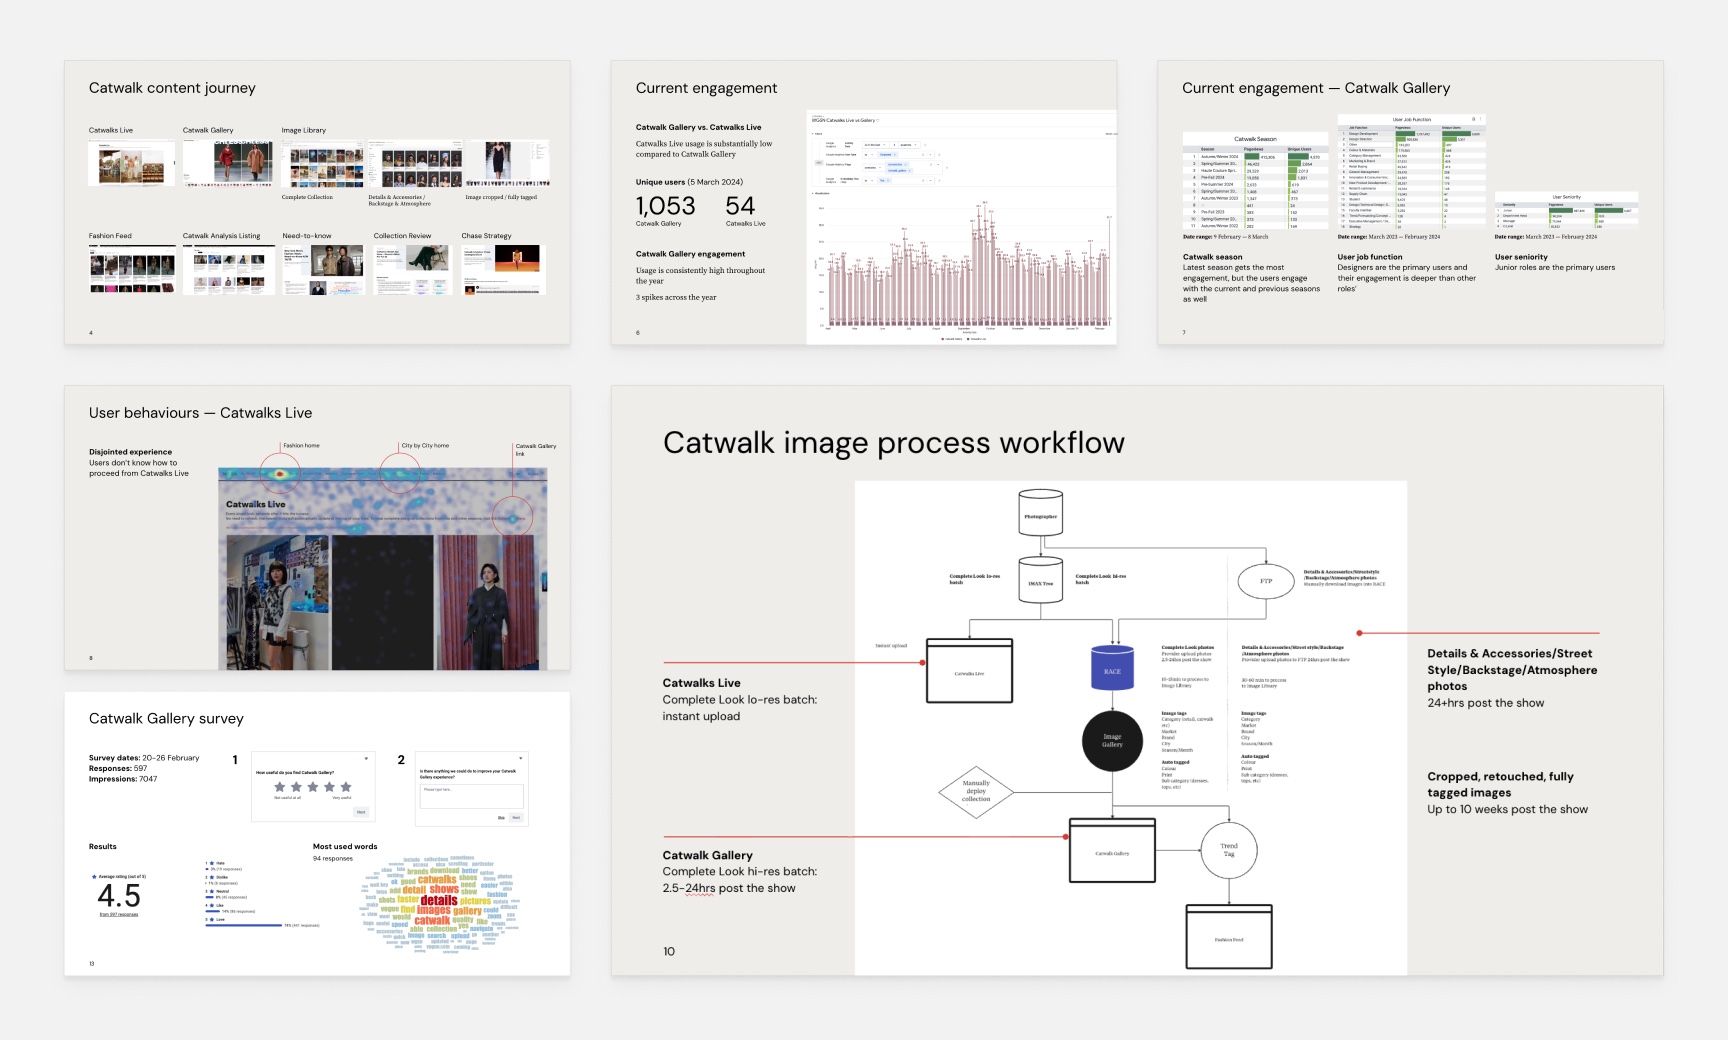Viewport: 1728px width, 1040px height.
Task: Select the IMAX Tree cylinder node
Action: [1040, 580]
